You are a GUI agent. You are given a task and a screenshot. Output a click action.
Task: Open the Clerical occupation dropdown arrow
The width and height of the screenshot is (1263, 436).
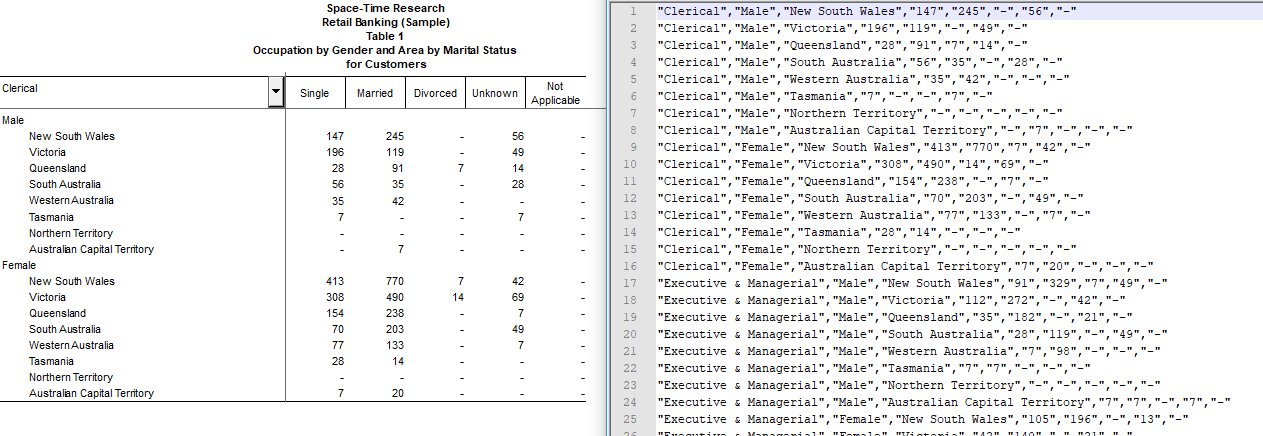click(x=275, y=93)
